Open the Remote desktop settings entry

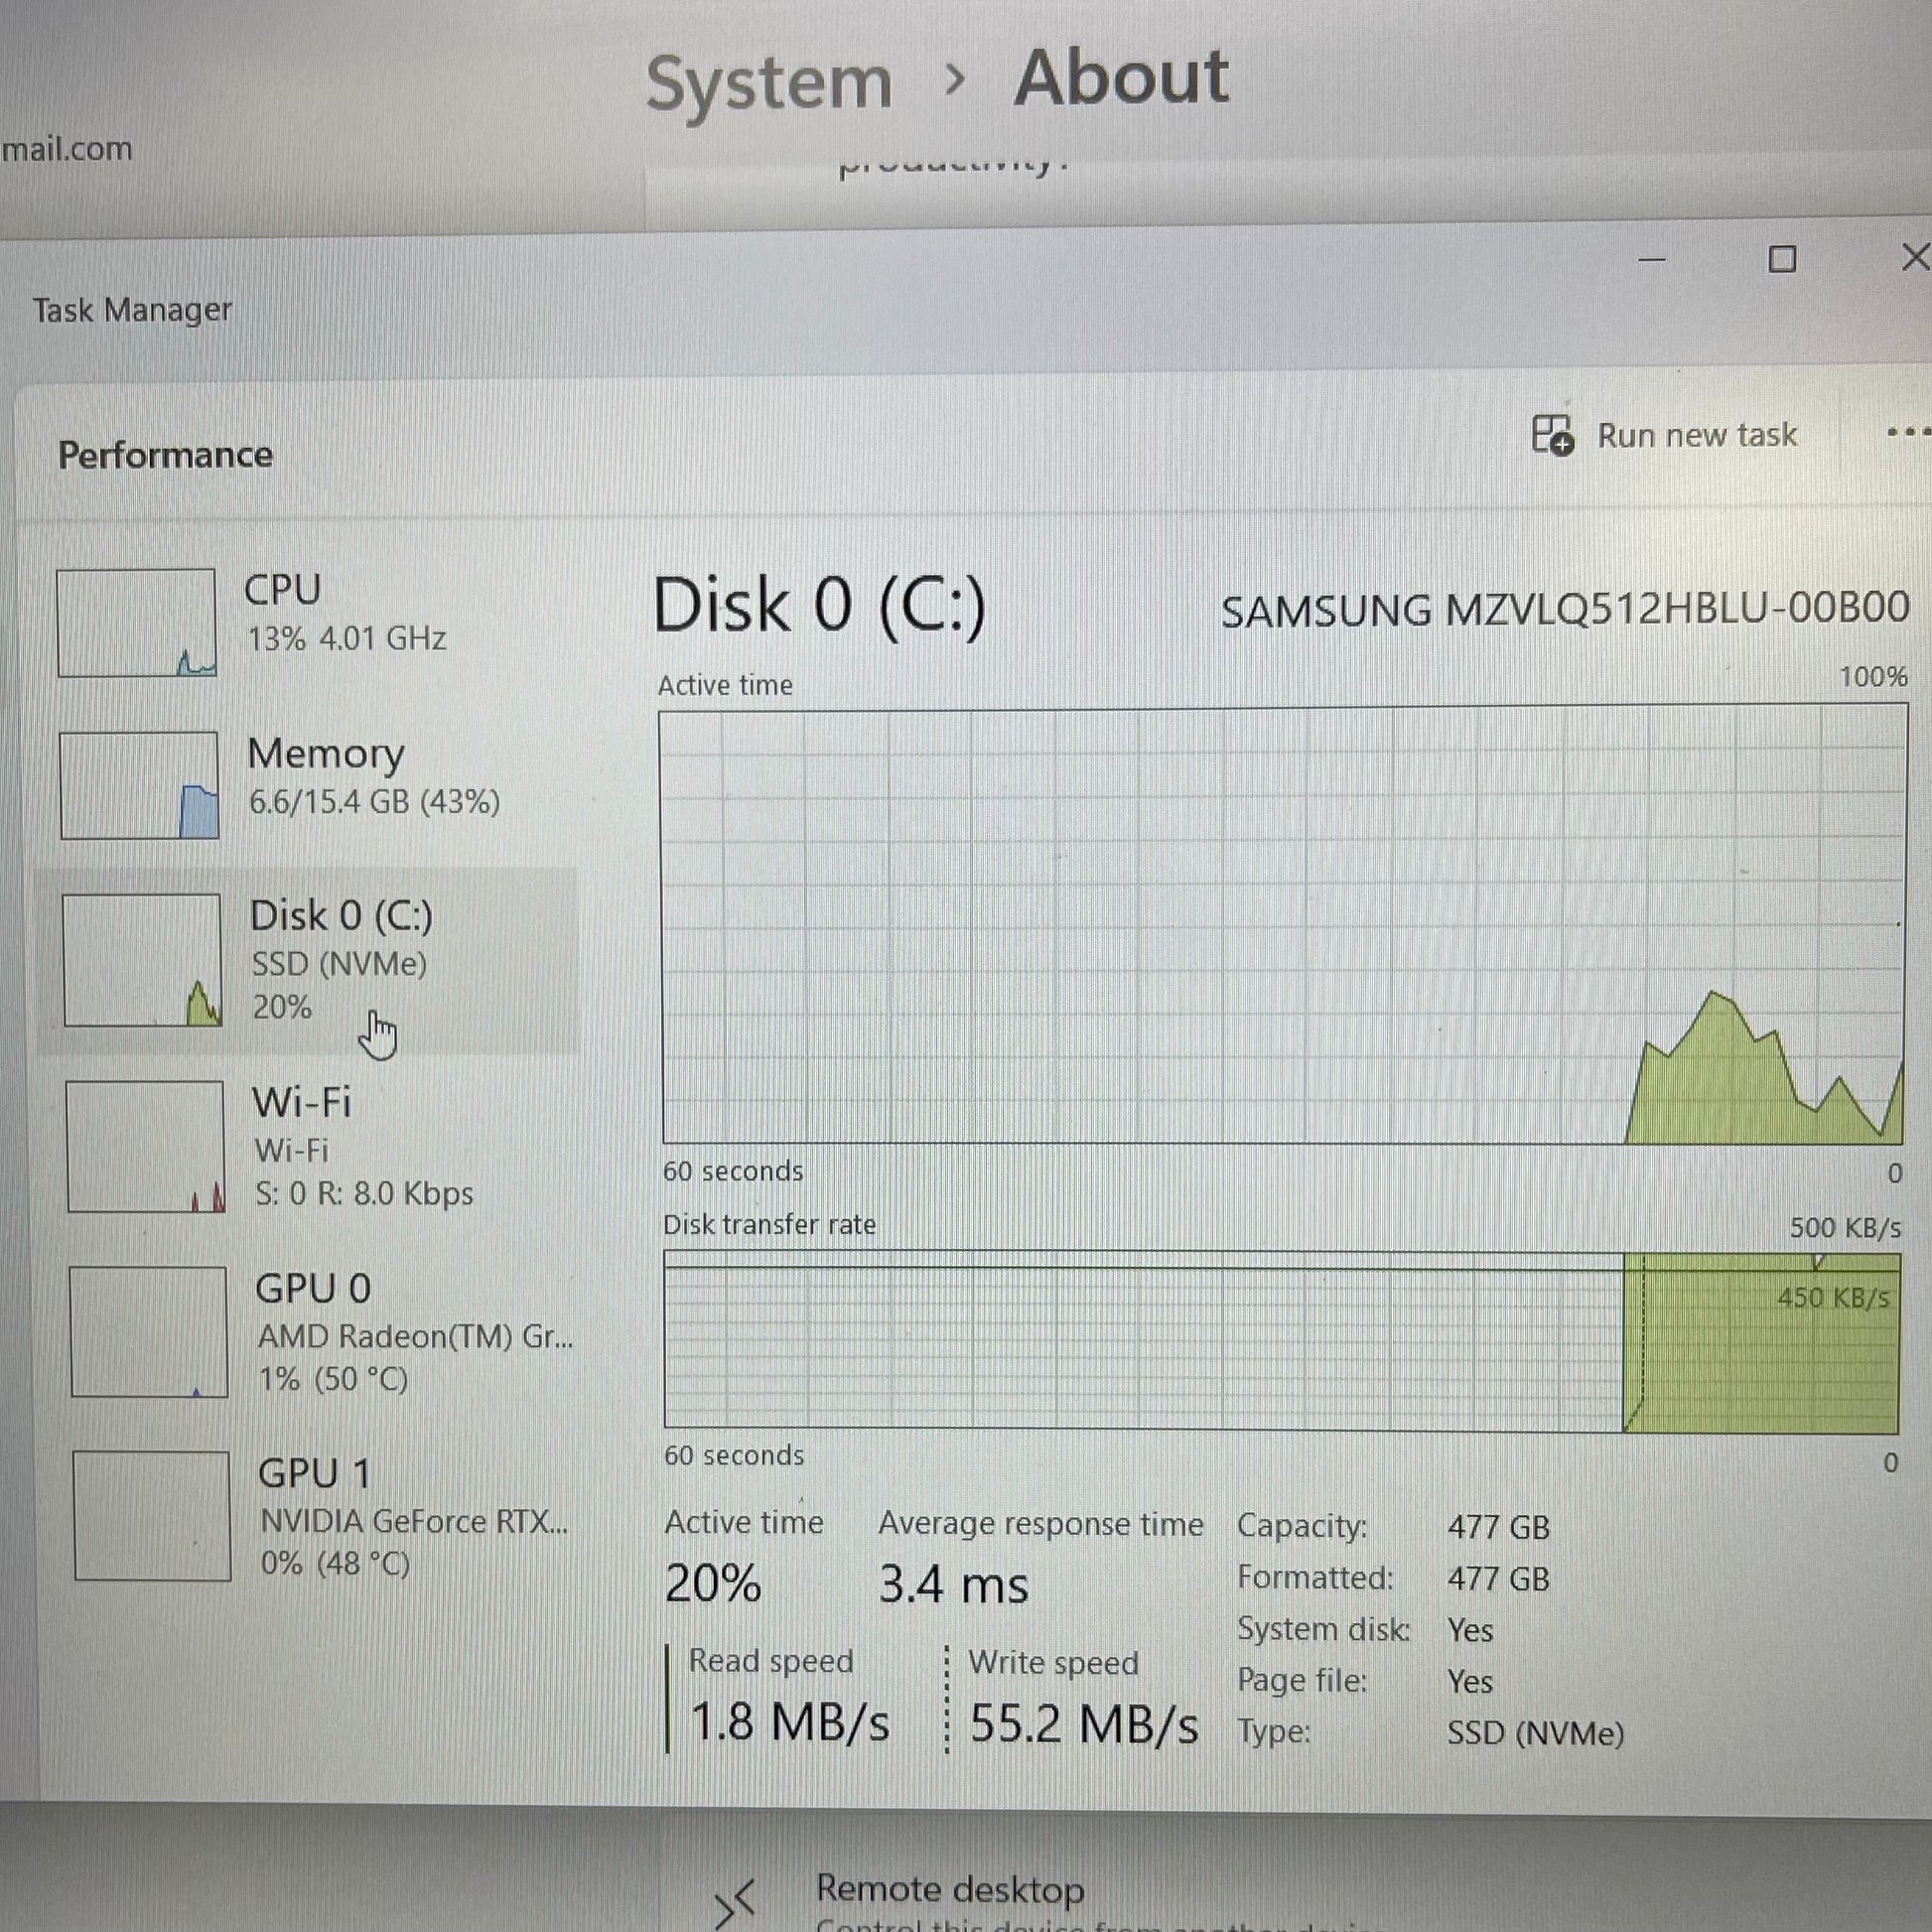point(950,1890)
